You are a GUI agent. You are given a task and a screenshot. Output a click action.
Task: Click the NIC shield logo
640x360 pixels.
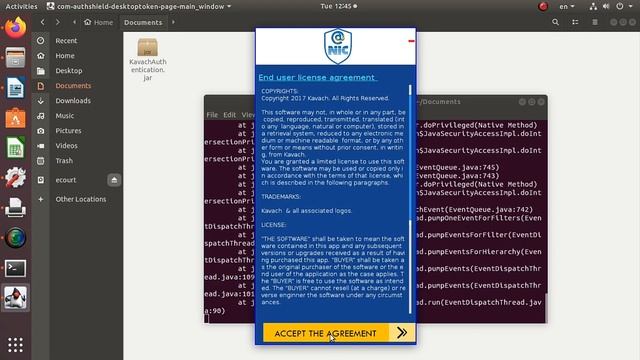338,46
